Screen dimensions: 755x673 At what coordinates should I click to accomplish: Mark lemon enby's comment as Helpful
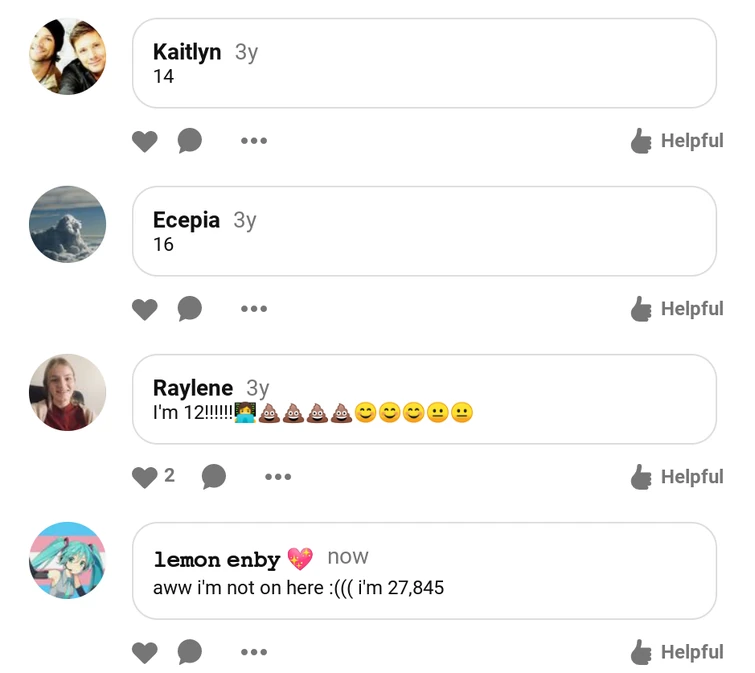pyautogui.click(x=677, y=652)
